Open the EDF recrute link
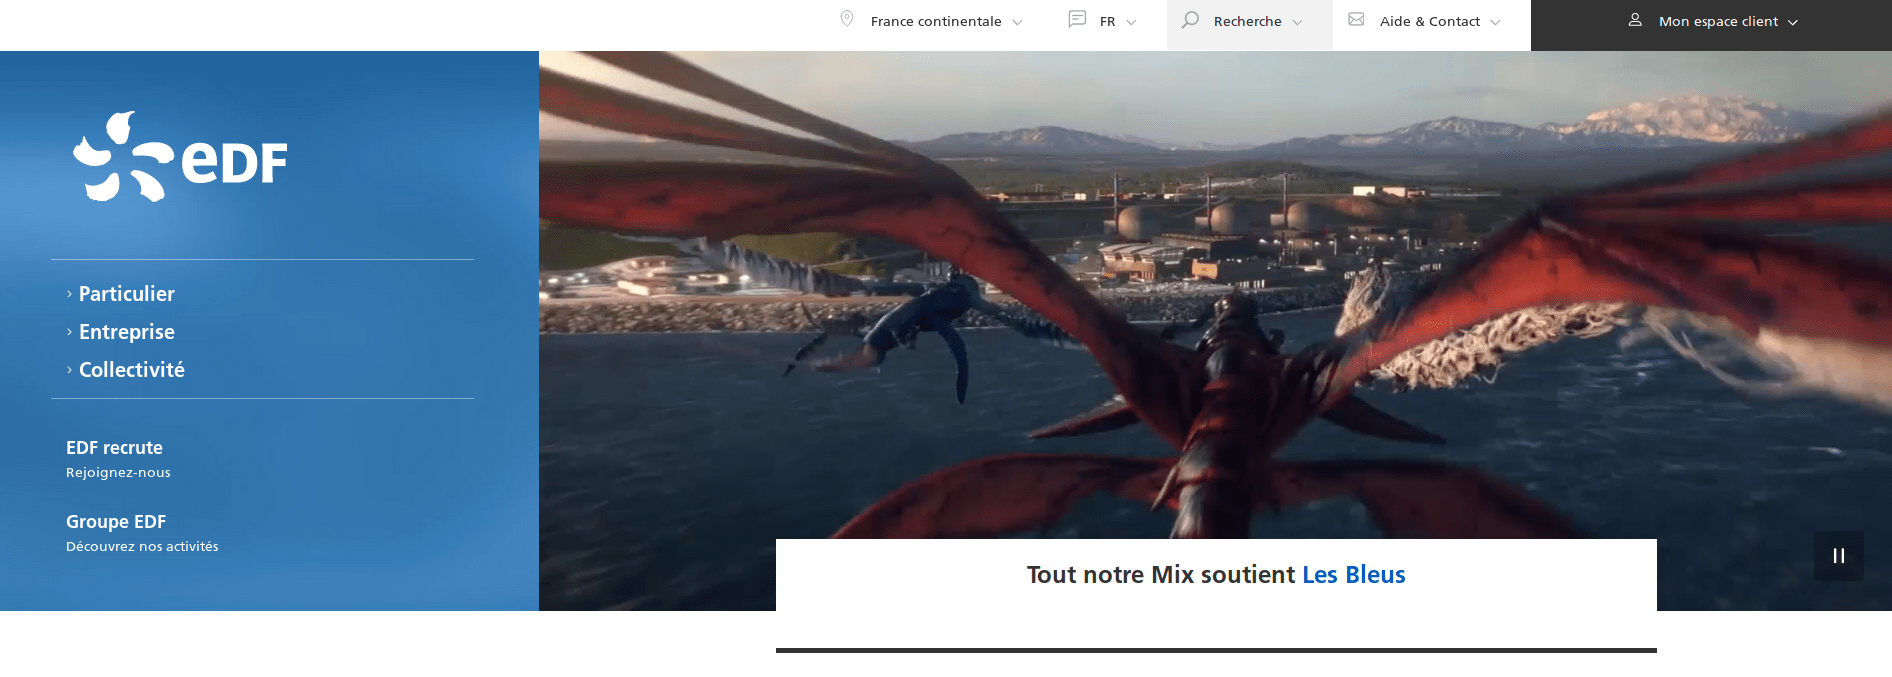The image size is (1892, 677). 114,448
